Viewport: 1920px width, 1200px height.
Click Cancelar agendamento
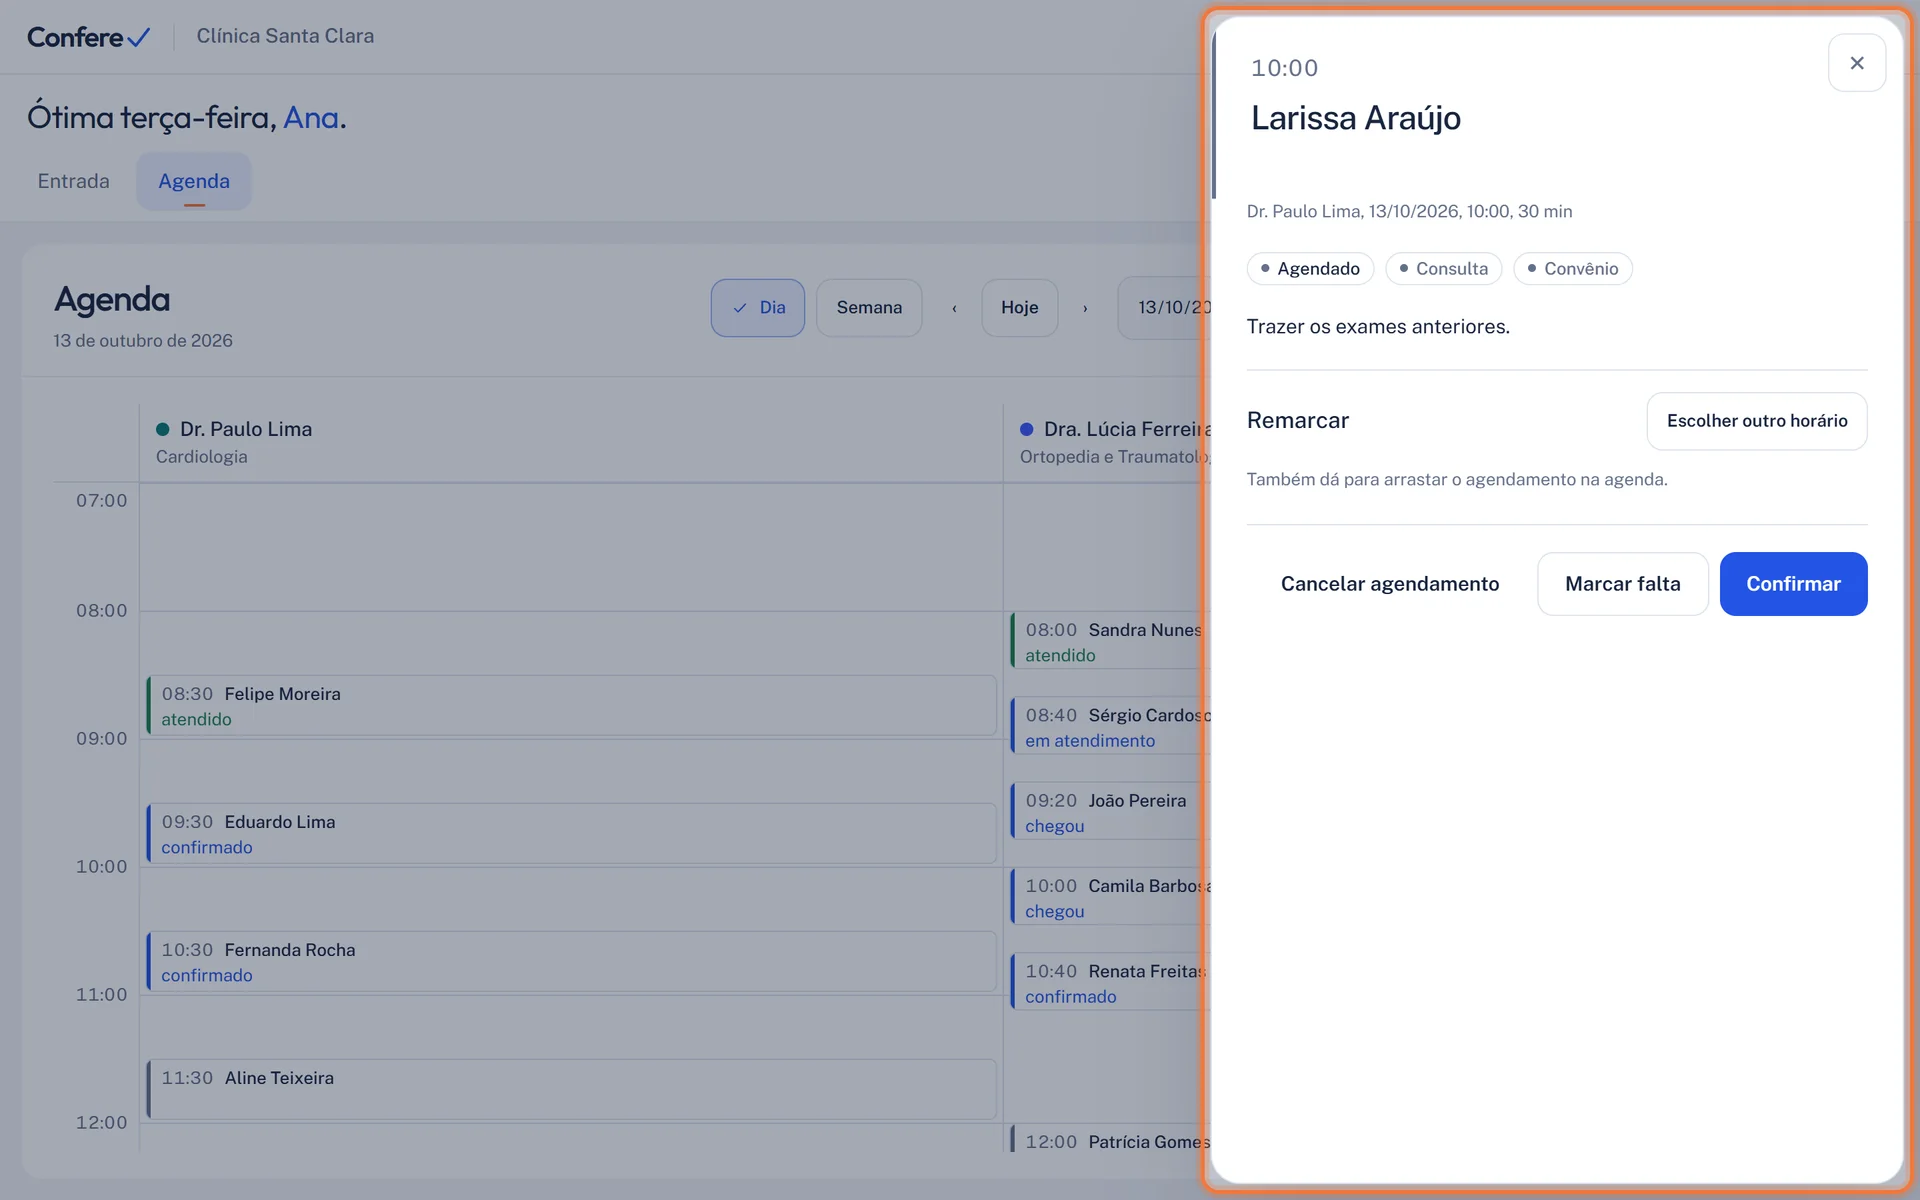(x=1390, y=584)
